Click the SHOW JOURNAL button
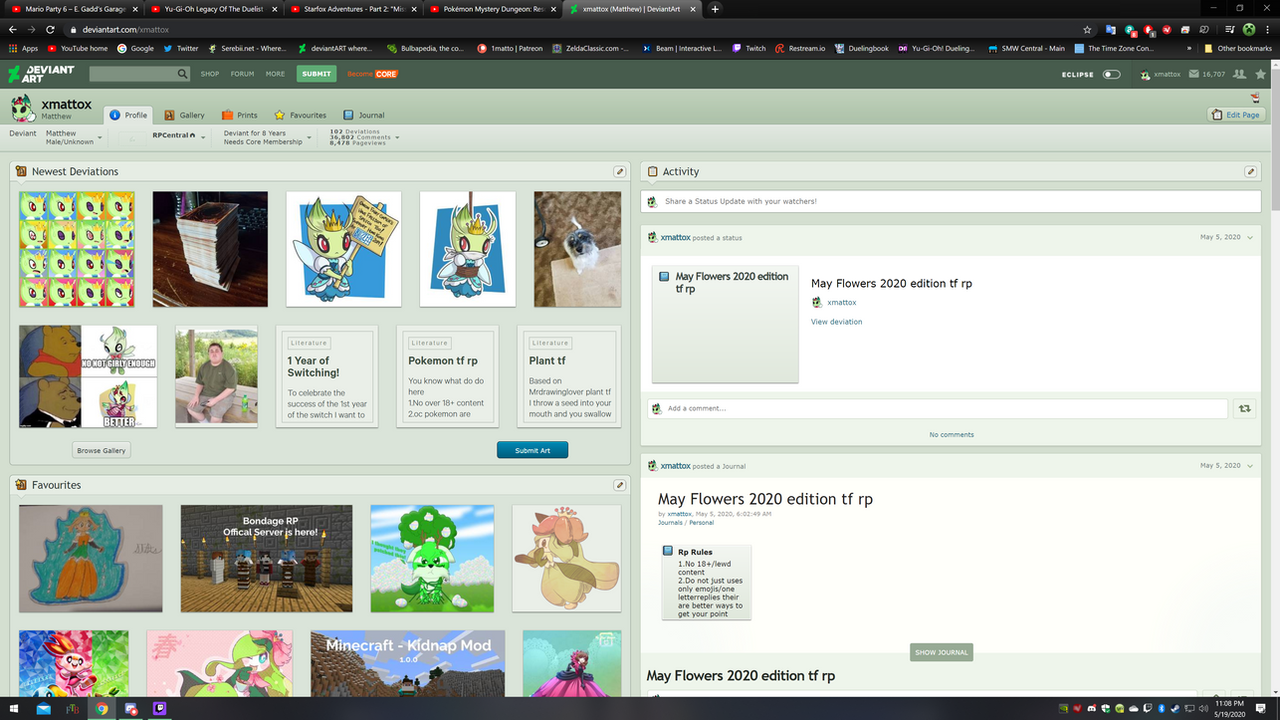Viewport: 1280px width, 720px height. [x=941, y=652]
